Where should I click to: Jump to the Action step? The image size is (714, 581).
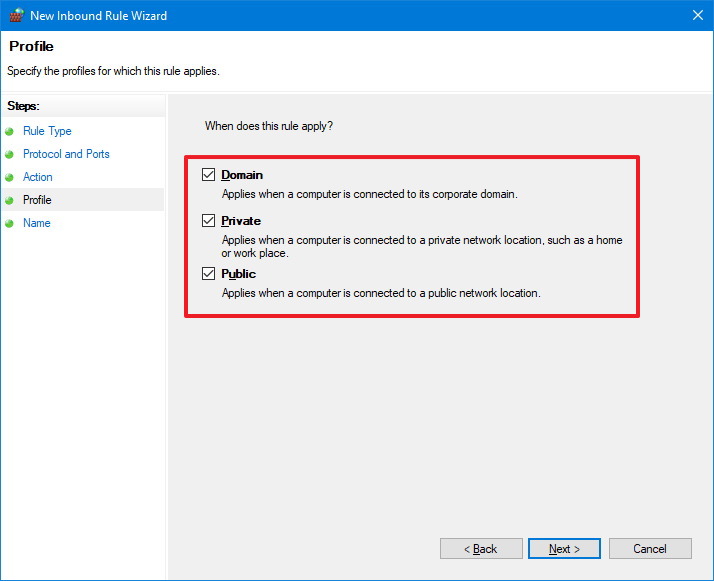[x=38, y=177]
